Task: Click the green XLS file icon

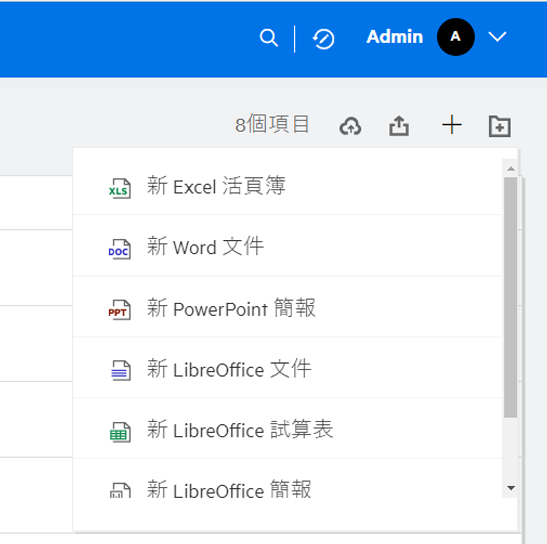Action: (120, 188)
